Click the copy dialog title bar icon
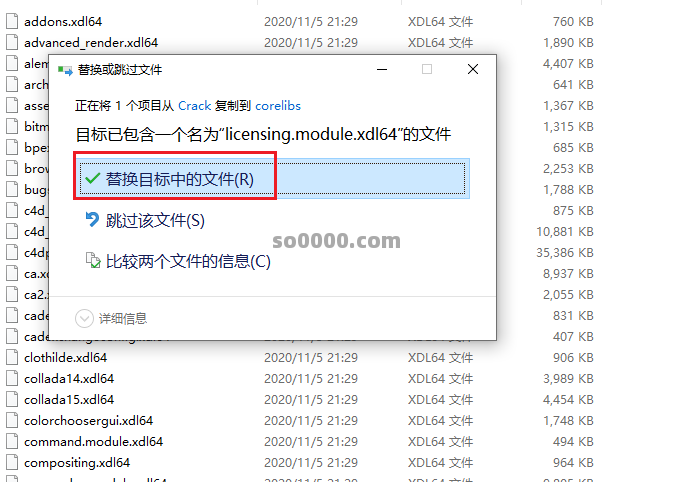This screenshot has width=674, height=482. coord(65,70)
